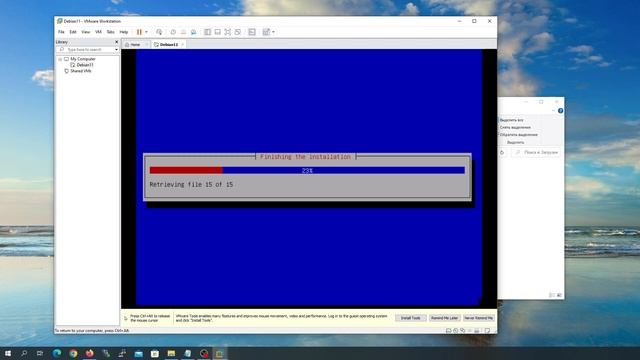640x360 pixels.
Task: Close the Debian11 tab
Action: click(182, 44)
